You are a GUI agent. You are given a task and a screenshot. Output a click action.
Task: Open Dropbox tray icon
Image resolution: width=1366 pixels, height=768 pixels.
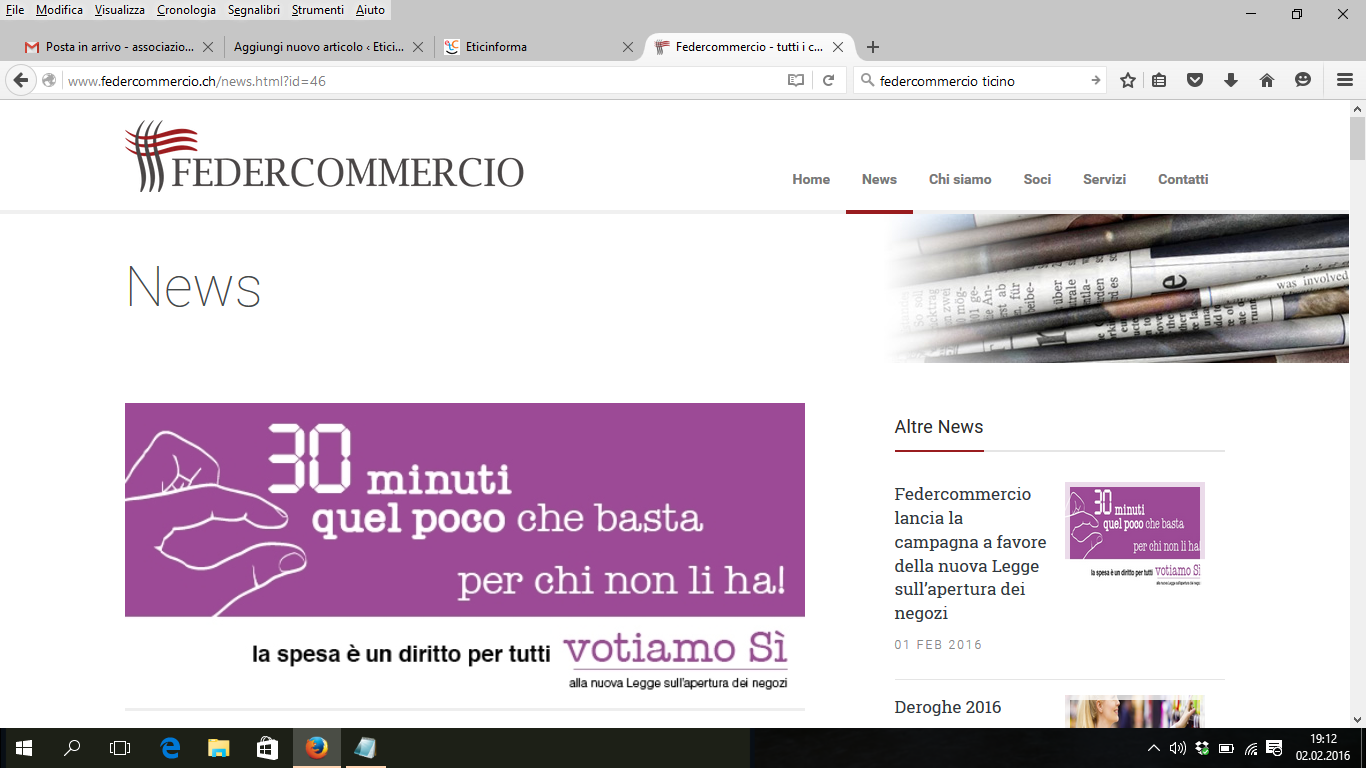coord(1202,748)
